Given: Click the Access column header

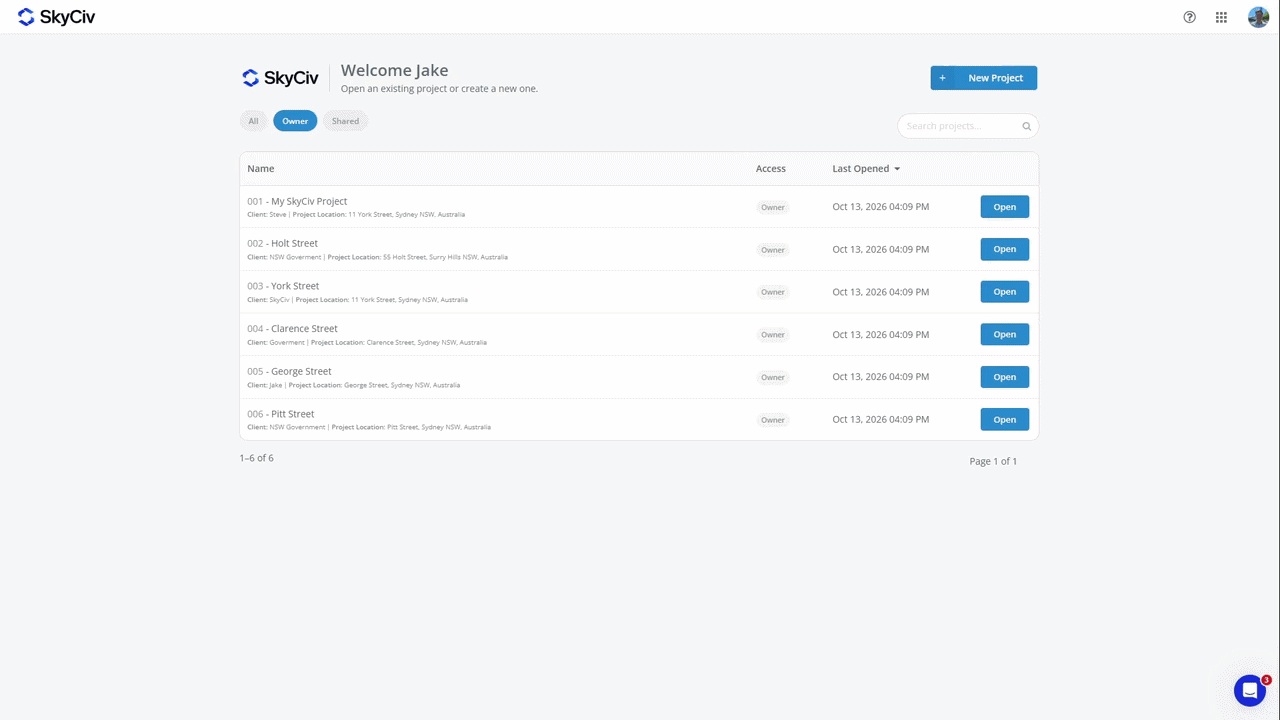Looking at the screenshot, I should coord(771,169).
